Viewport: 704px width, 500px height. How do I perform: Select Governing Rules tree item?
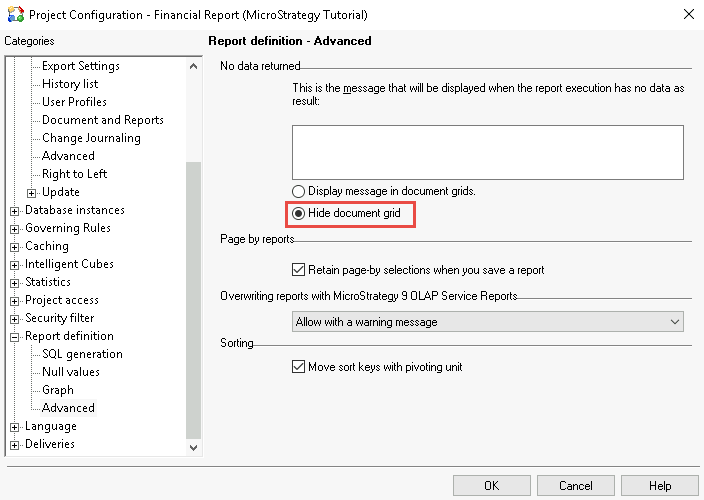[68, 228]
